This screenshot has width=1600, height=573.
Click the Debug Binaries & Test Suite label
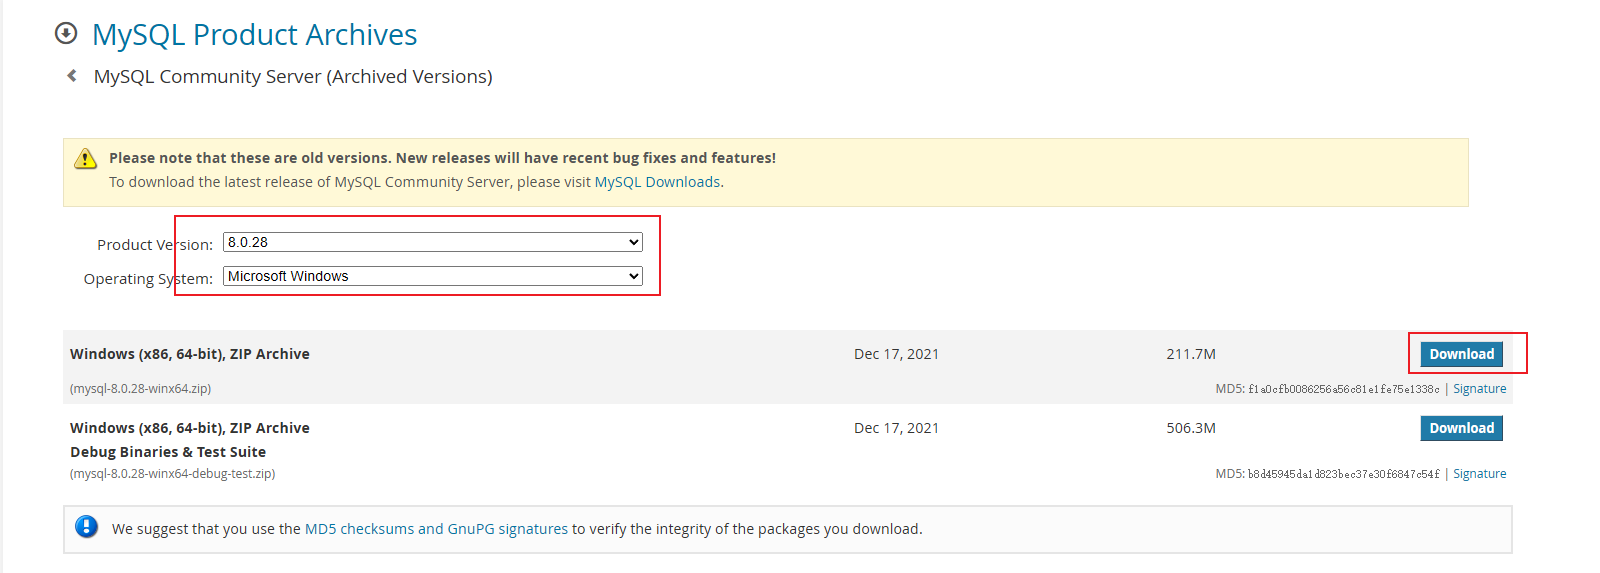(168, 452)
